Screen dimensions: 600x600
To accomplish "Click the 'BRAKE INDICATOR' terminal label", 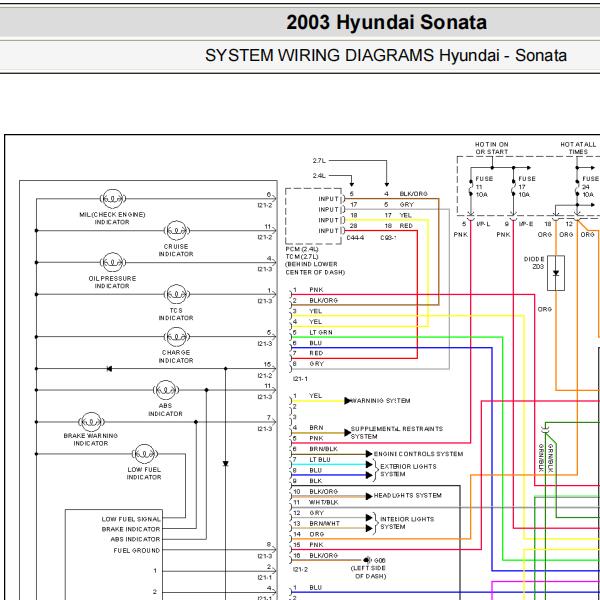I will tap(131, 529).
